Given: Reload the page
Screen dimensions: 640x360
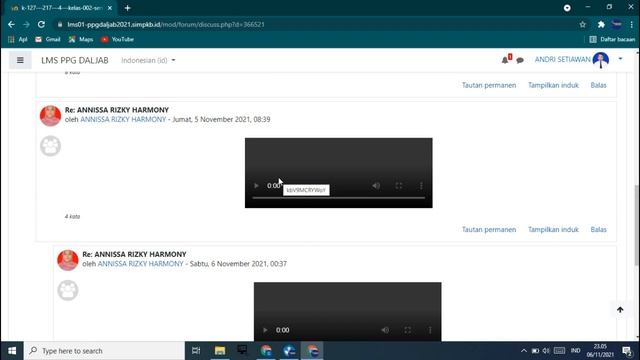Looking at the screenshot, I should [x=41, y=24].
